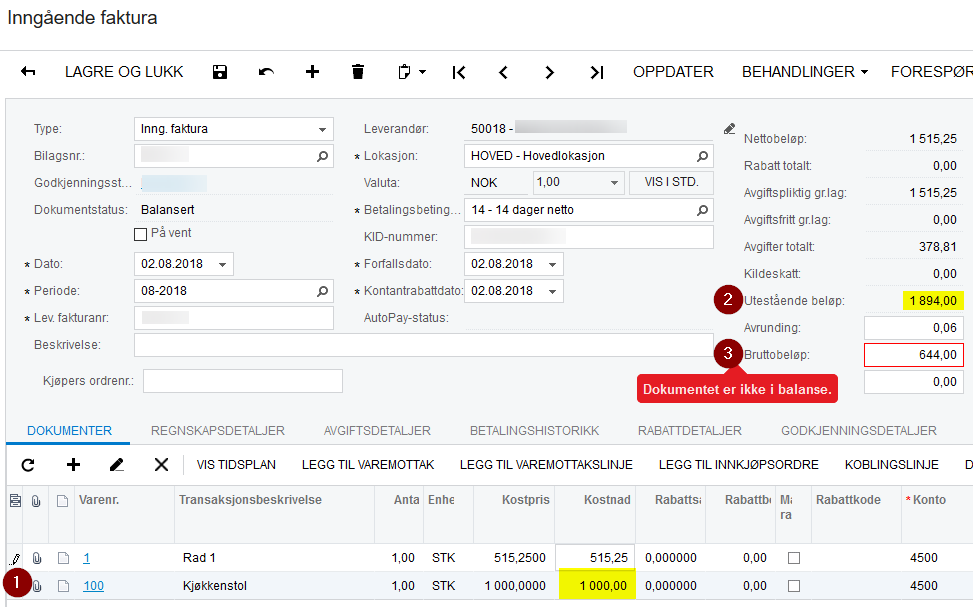The height and width of the screenshot is (607, 973).
Task: Tick the På vent checkbox
Action: (x=140, y=234)
